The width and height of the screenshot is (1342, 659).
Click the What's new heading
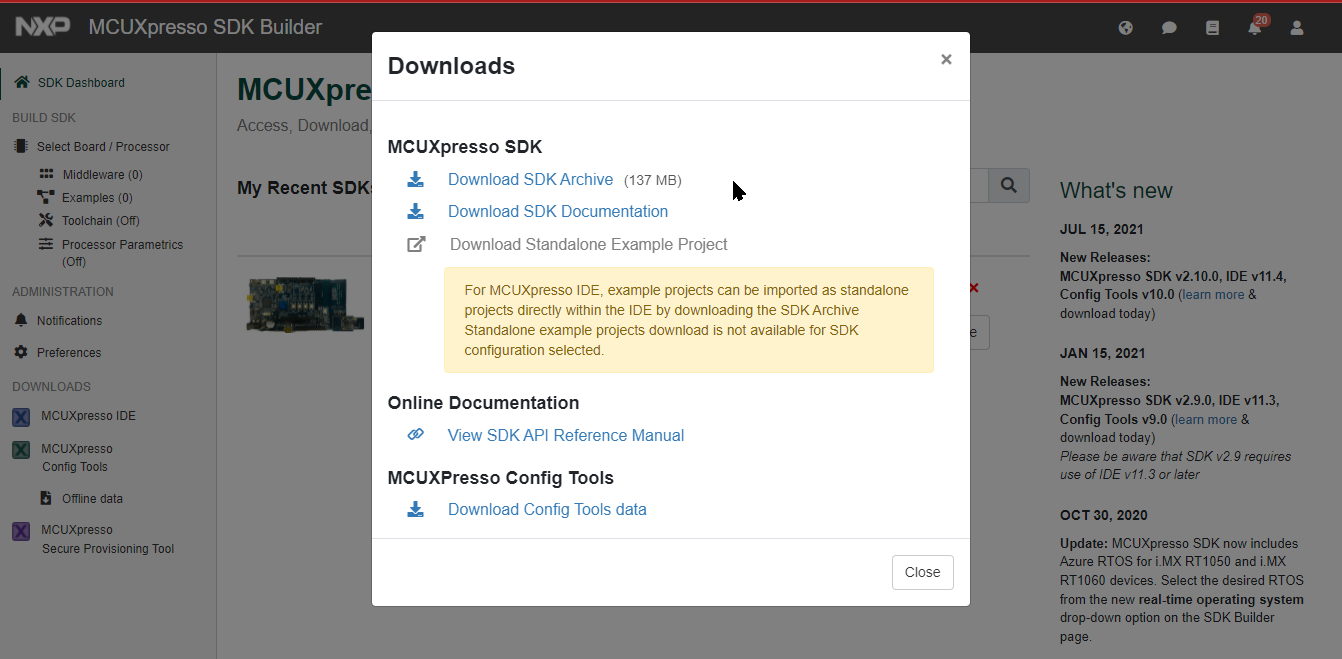[1116, 191]
